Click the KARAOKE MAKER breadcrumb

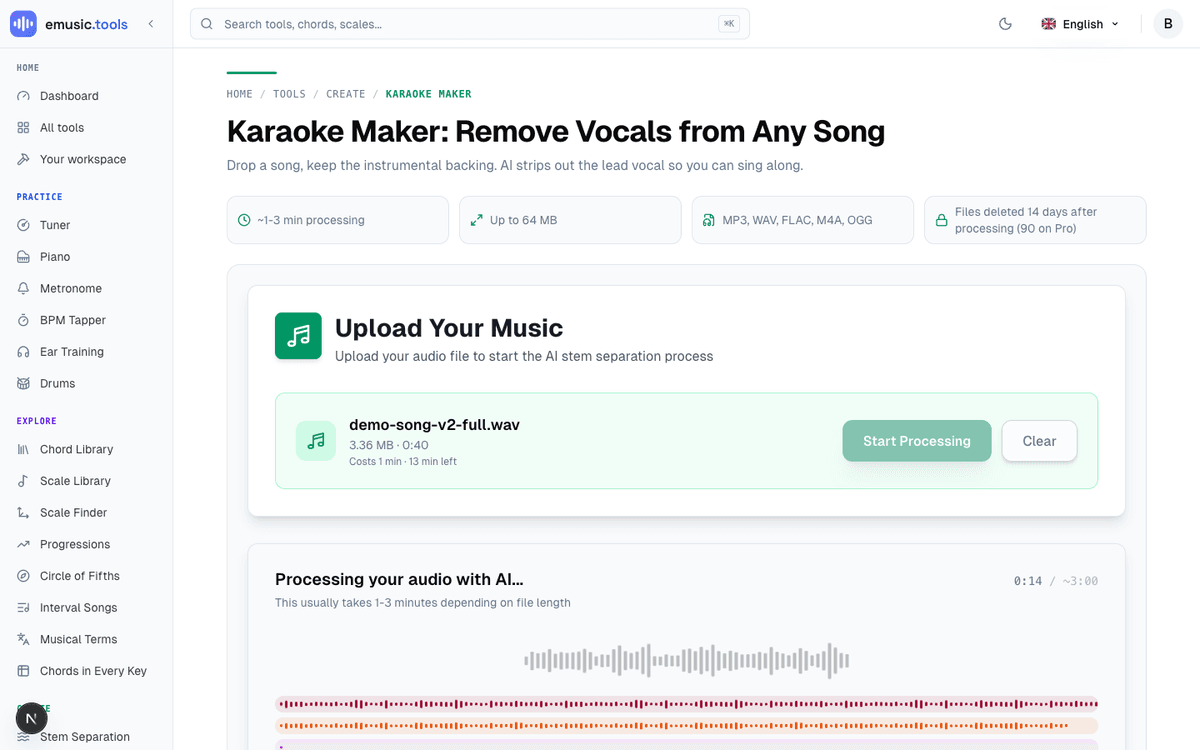(x=429, y=94)
